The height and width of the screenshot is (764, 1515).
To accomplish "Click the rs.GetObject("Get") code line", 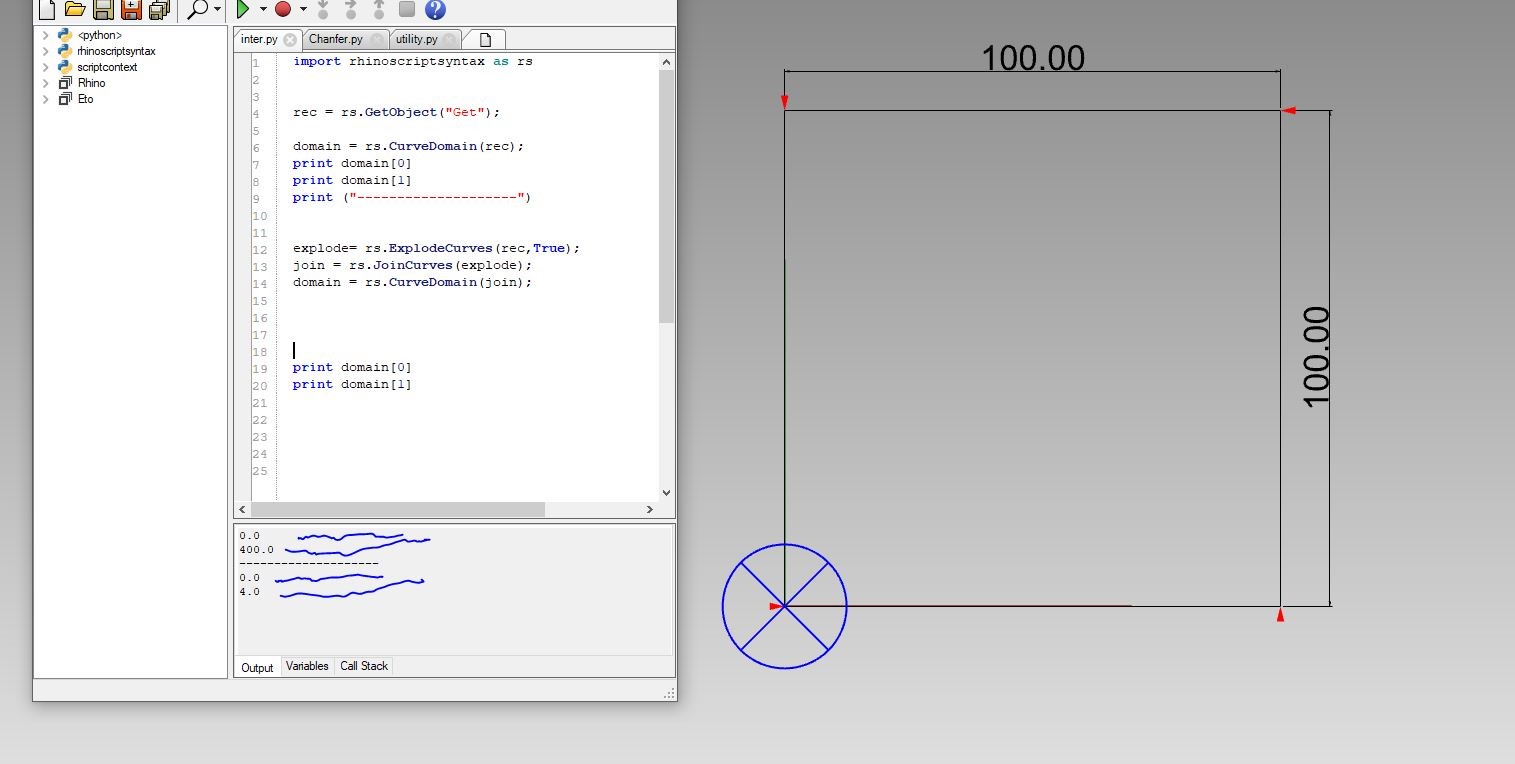I will [396, 112].
